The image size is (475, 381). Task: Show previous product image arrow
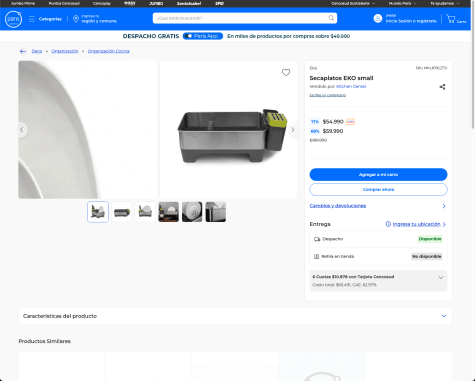tap(22, 130)
